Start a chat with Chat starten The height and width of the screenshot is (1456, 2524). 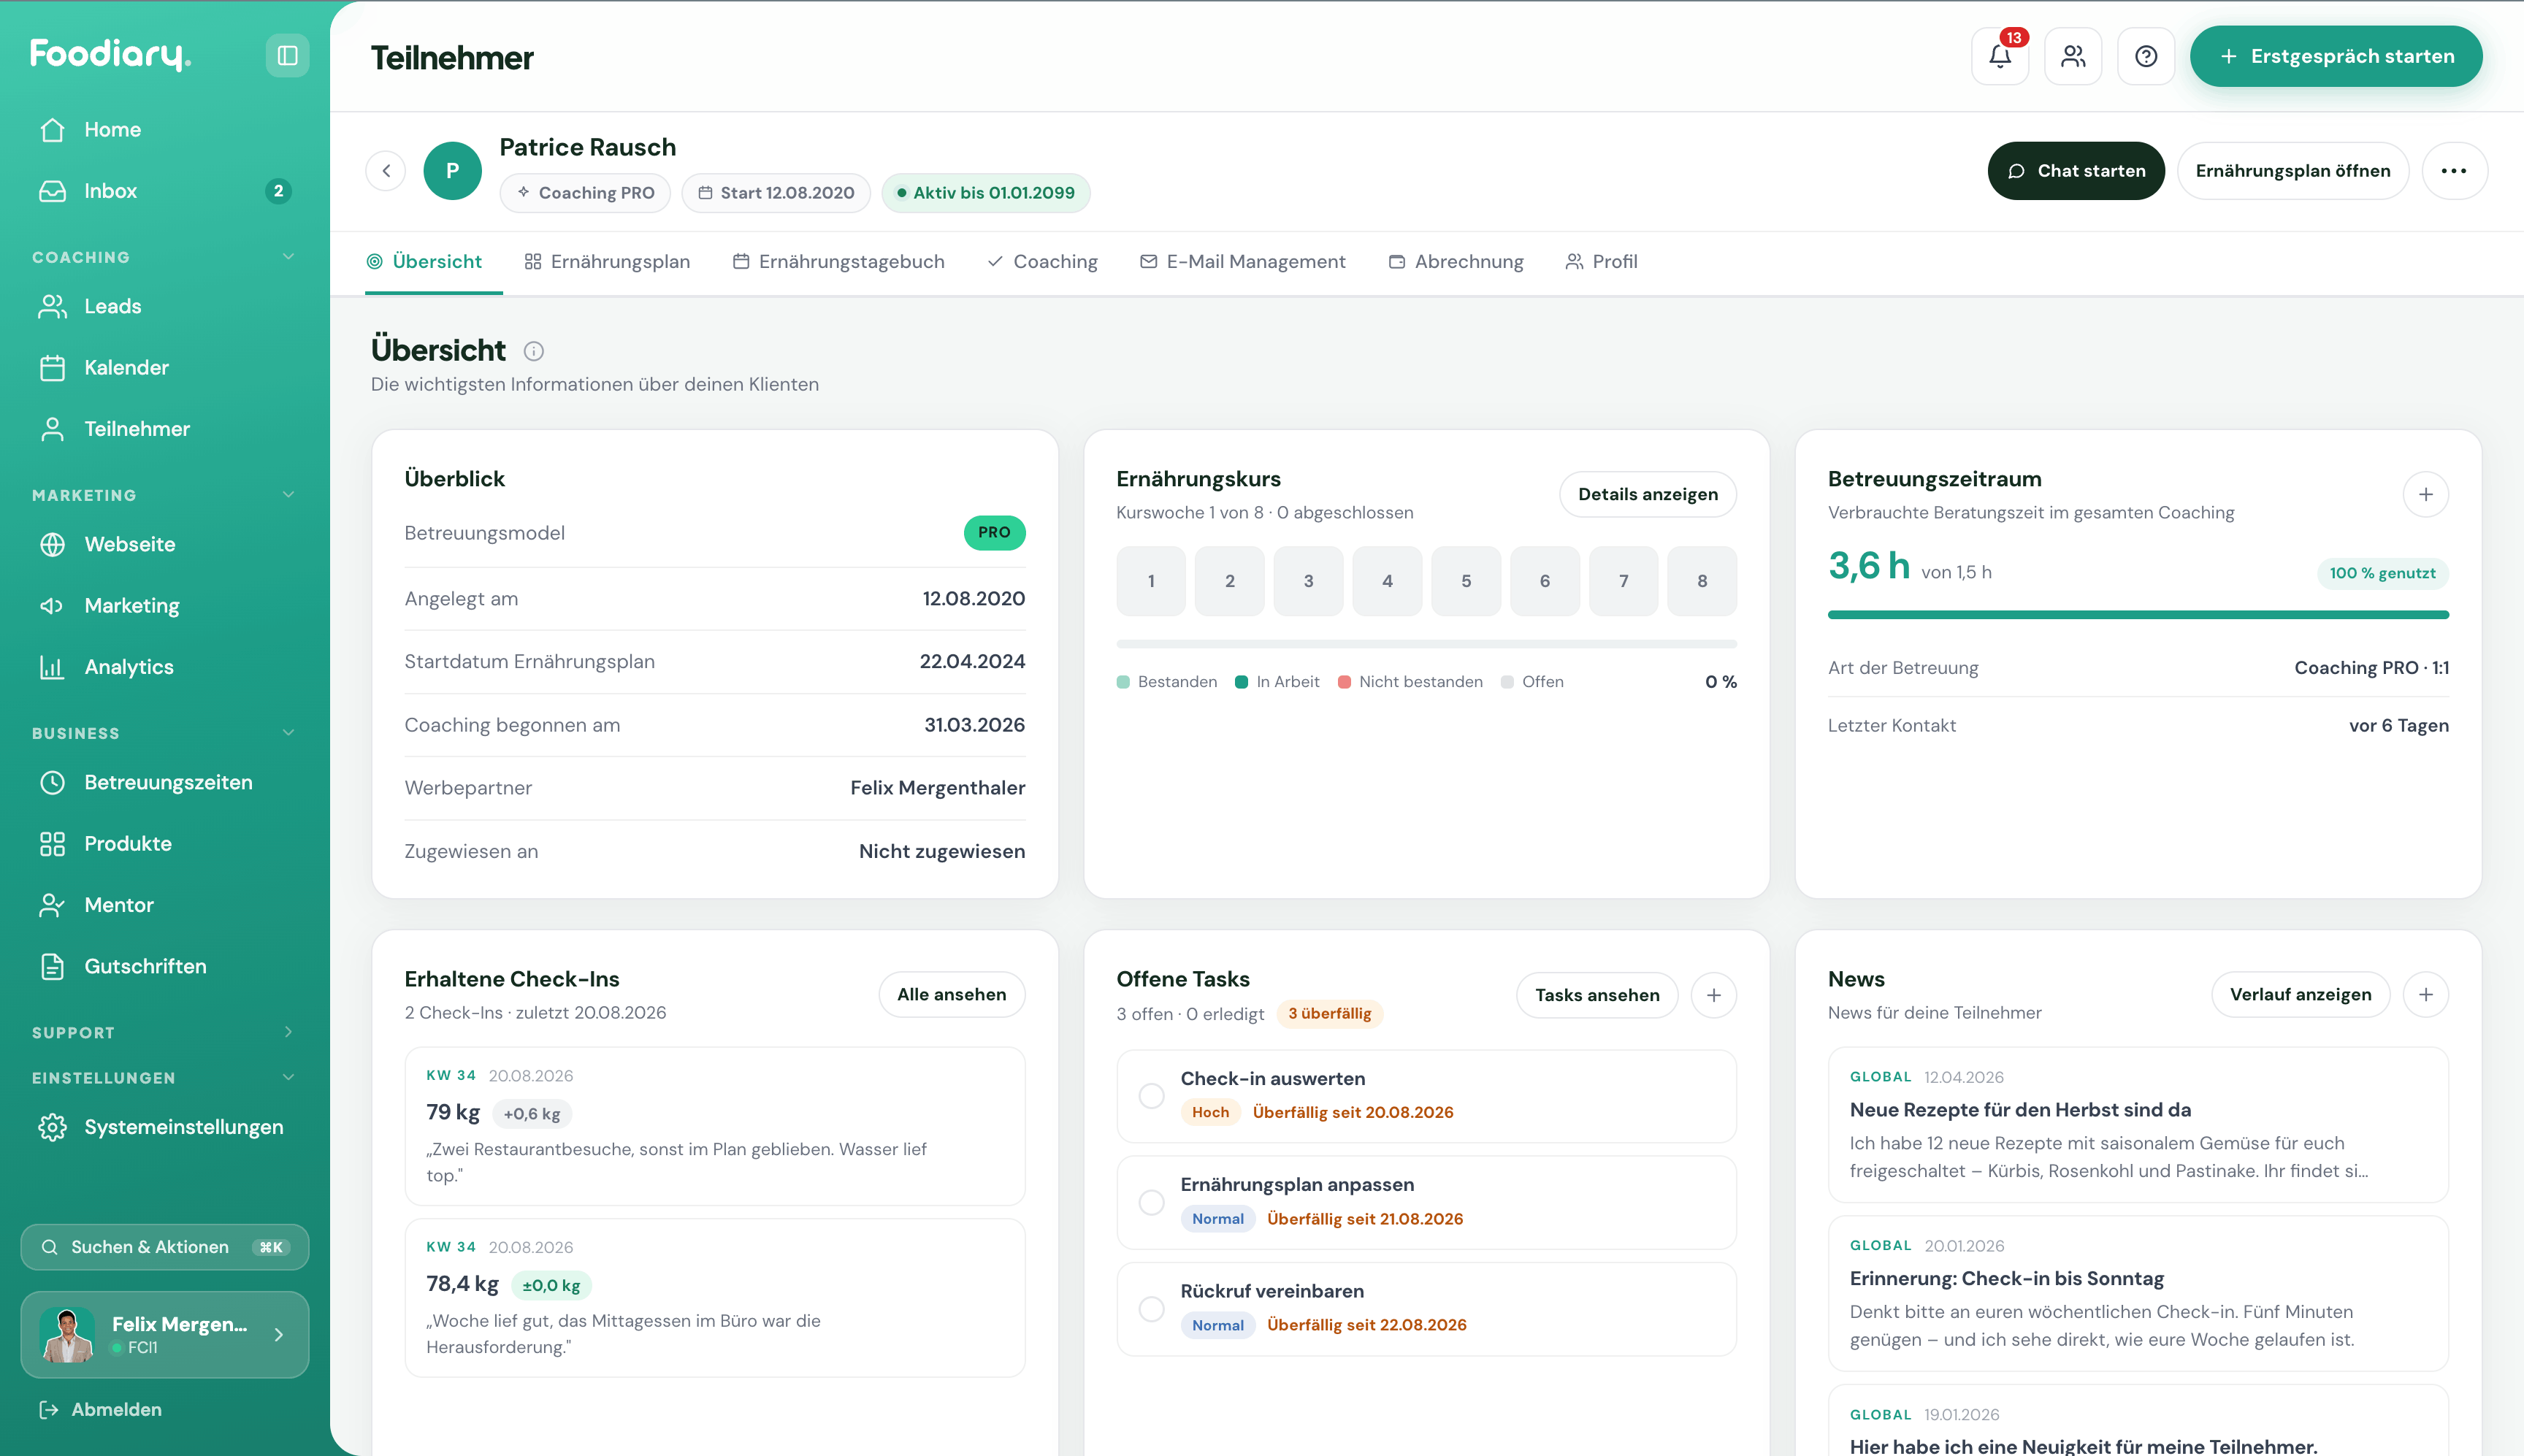pyautogui.click(x=2076, y=171)
